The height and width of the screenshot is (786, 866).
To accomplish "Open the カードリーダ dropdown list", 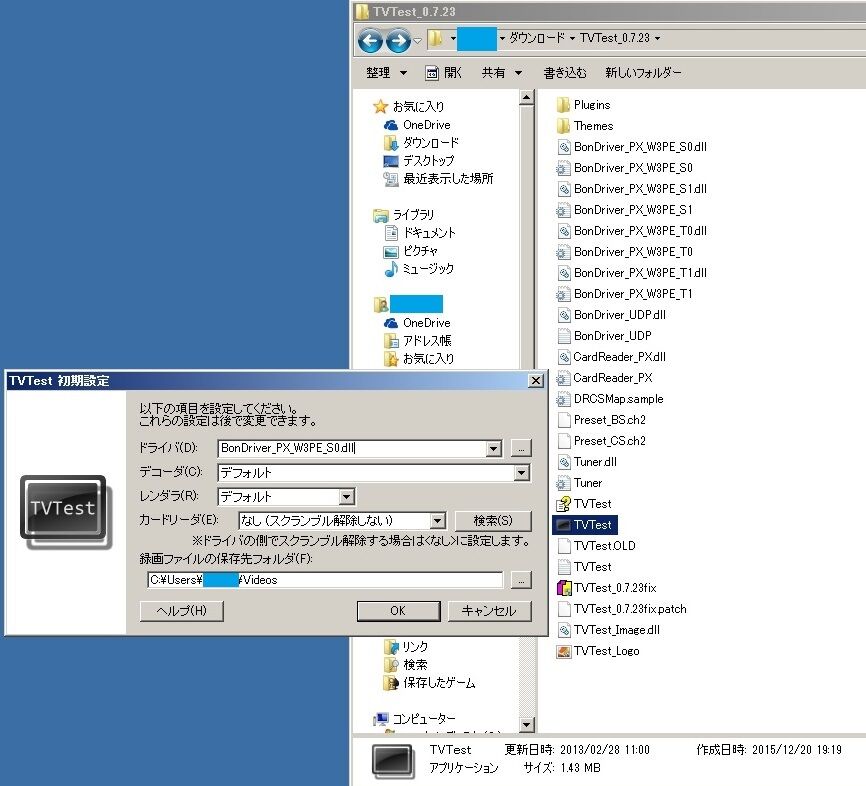I will pos(437,520).
